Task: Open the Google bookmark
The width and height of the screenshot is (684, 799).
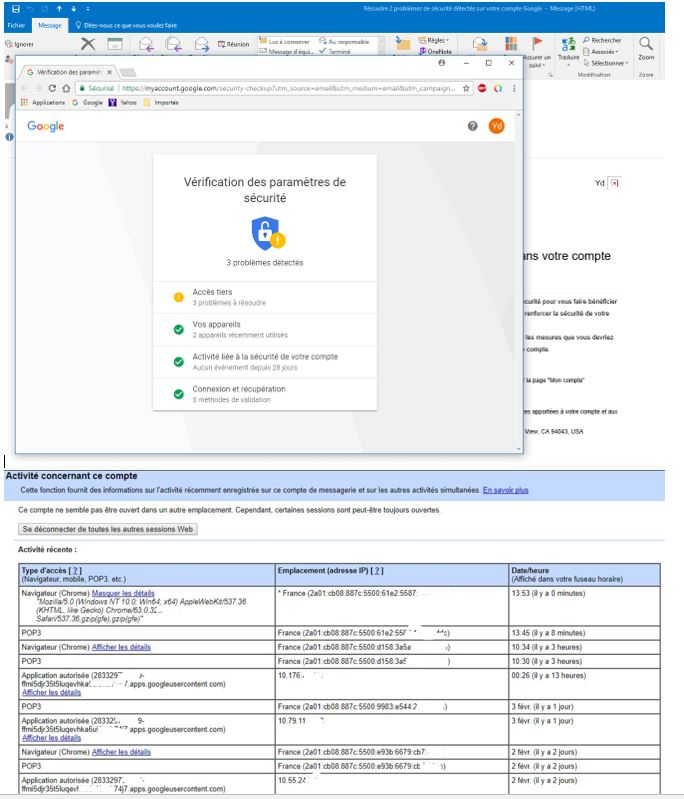Action: (87, 102)
